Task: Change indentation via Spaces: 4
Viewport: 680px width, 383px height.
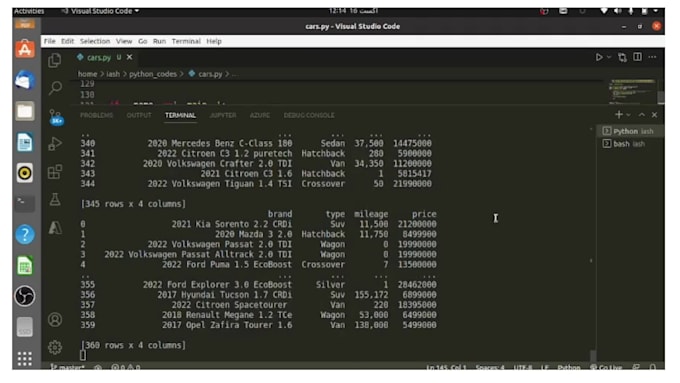Action: point(490,367)
